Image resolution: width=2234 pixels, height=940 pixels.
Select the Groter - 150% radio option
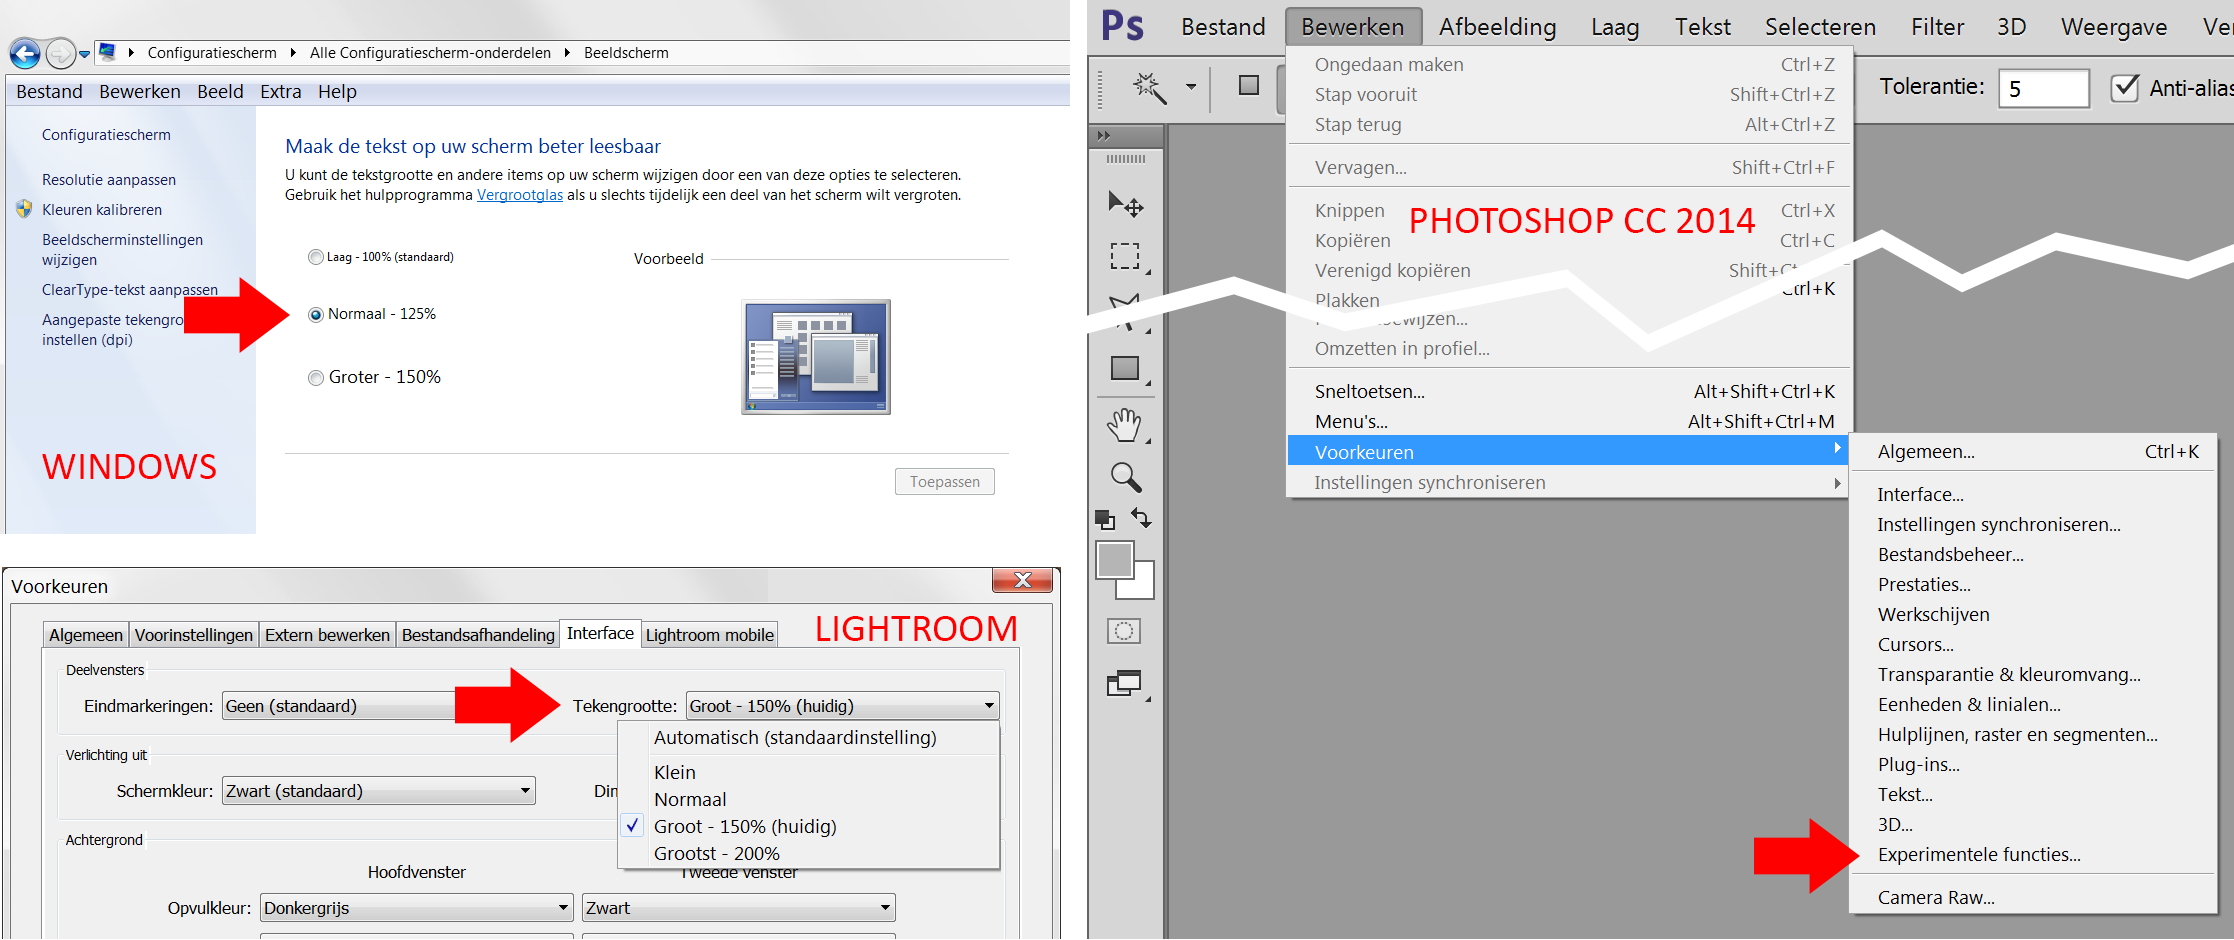(316, 378)
